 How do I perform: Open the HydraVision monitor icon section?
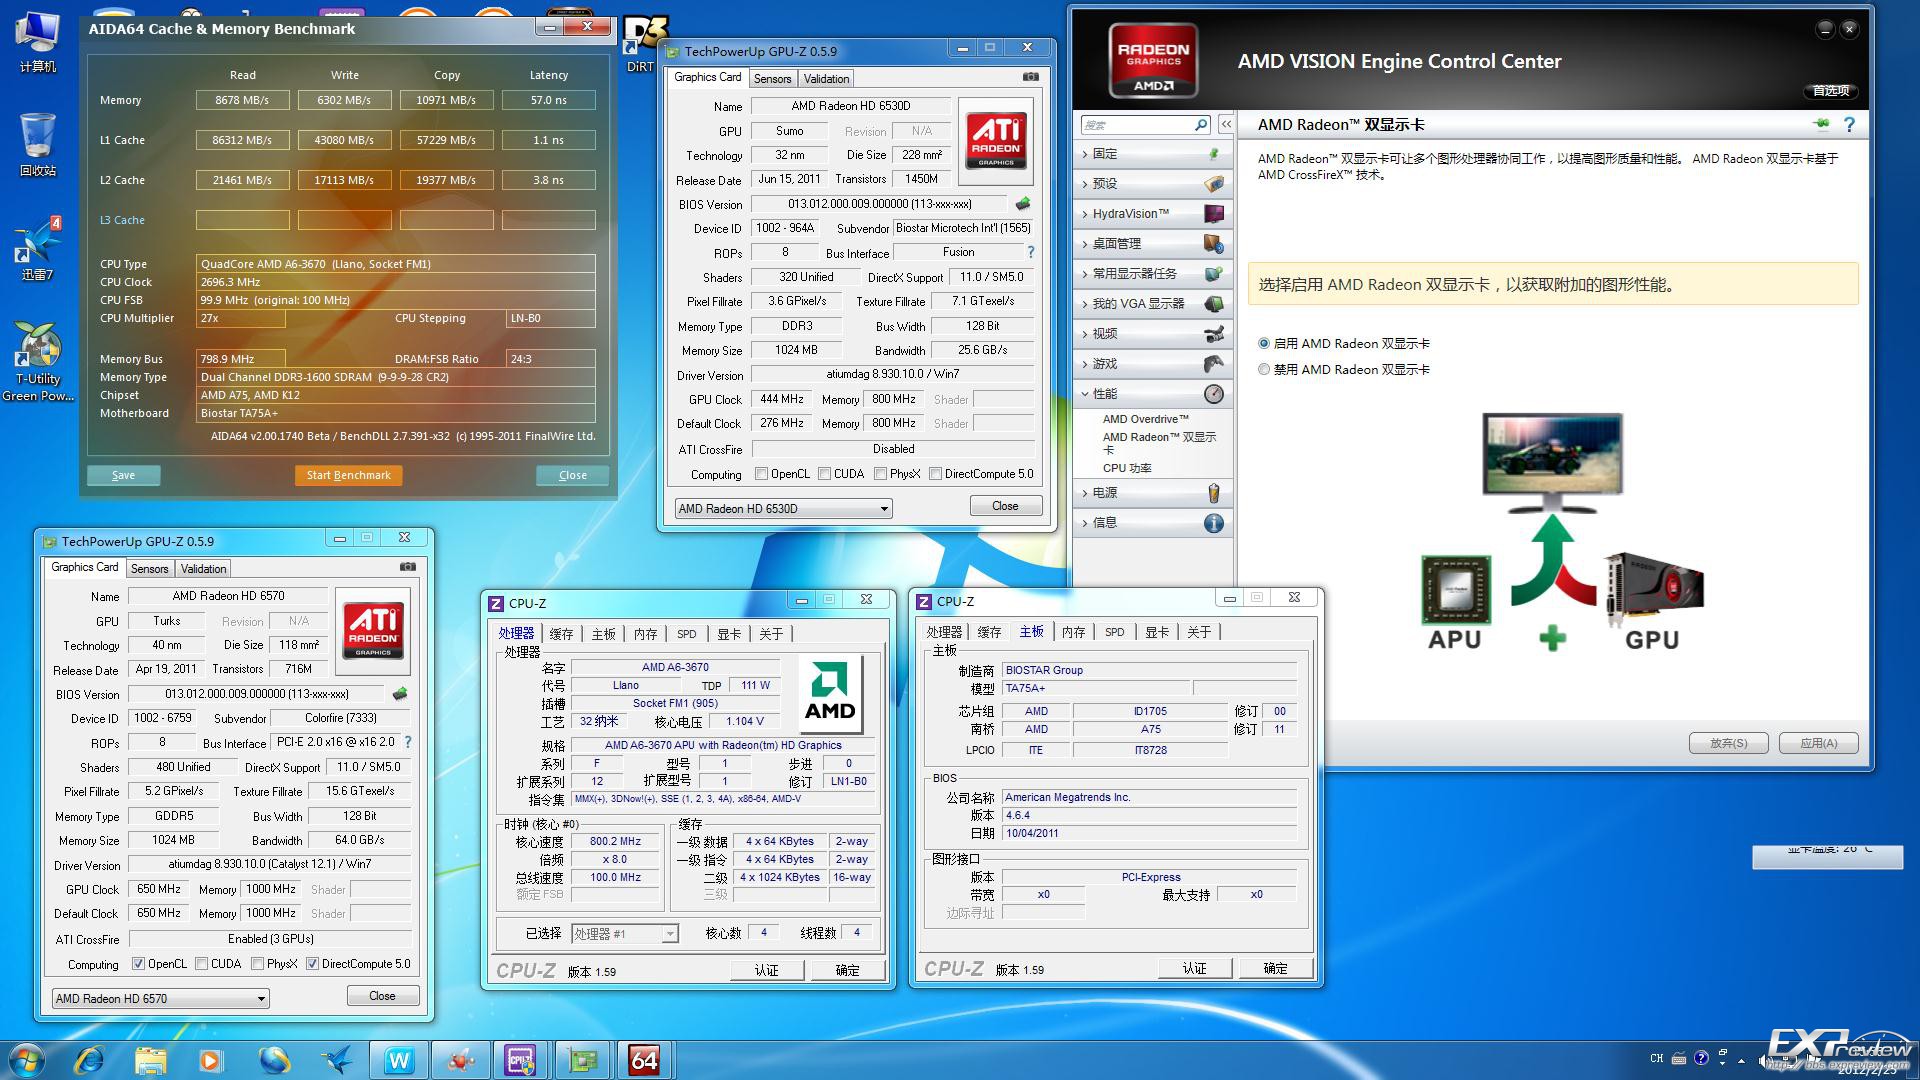click(x=1214, y=214)
